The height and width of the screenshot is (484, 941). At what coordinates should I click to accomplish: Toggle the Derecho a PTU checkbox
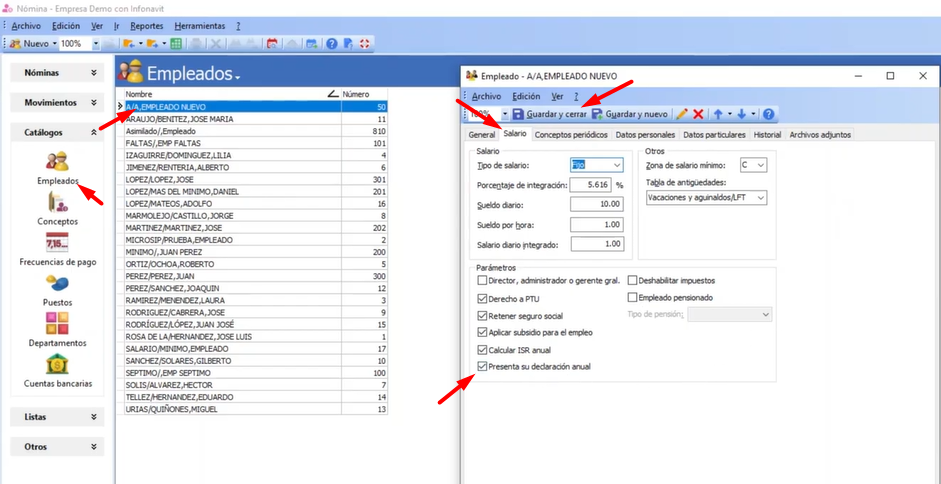click(x=483, y=298)
